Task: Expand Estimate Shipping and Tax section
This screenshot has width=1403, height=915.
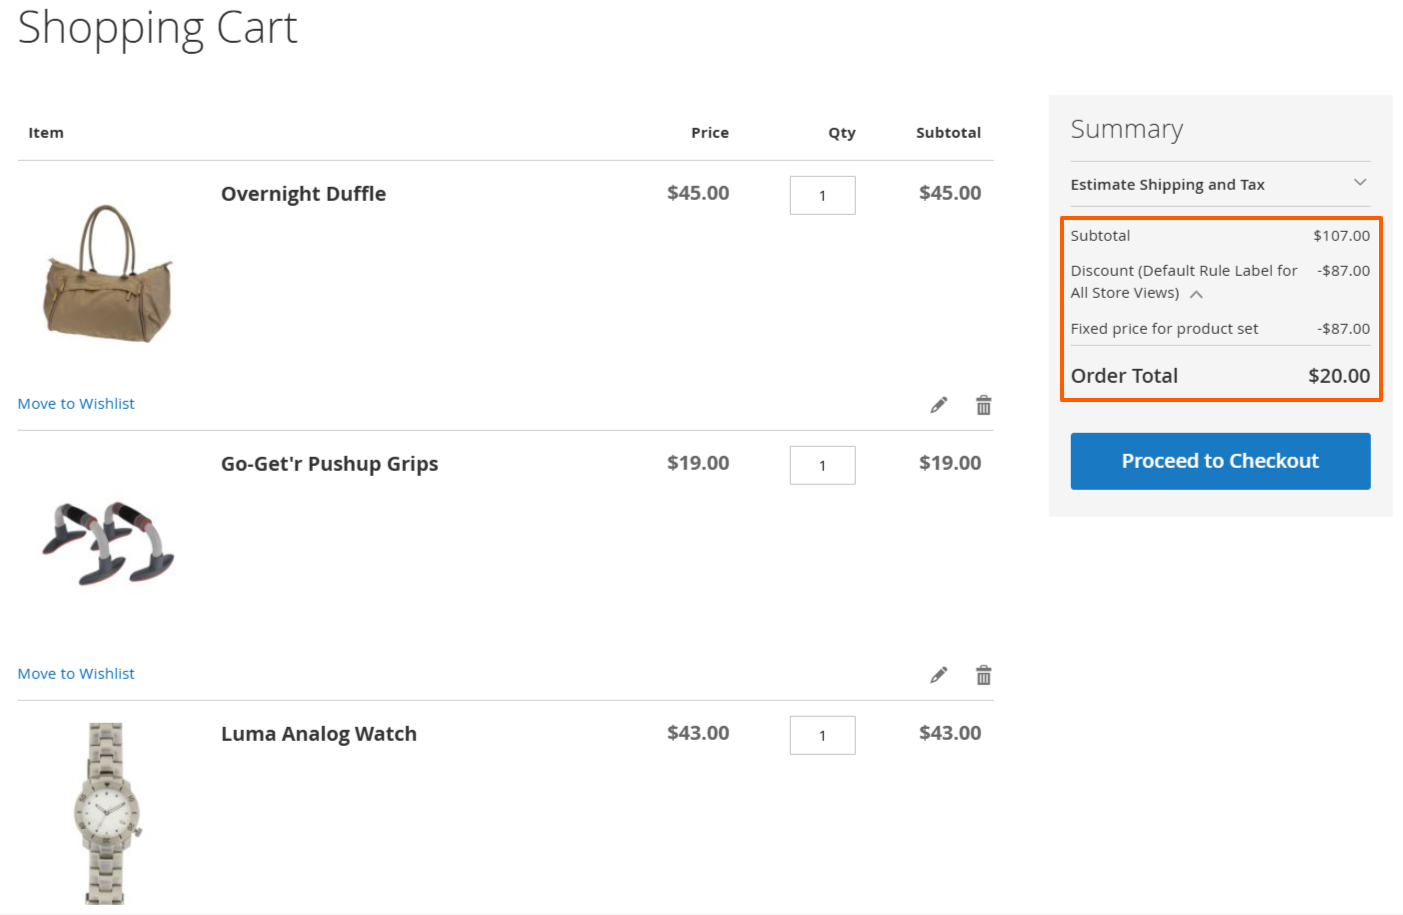Action: tap(1220, 184)
